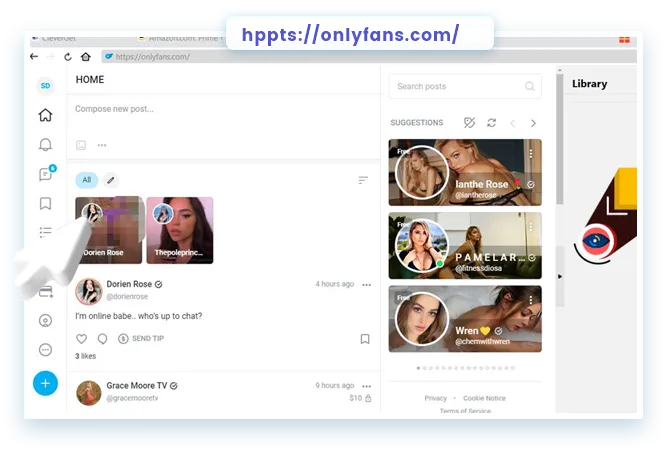The height and width of the screenshot is (463, 664).
Task: Open lists icon in sidebar
Action: pos(45,232)
